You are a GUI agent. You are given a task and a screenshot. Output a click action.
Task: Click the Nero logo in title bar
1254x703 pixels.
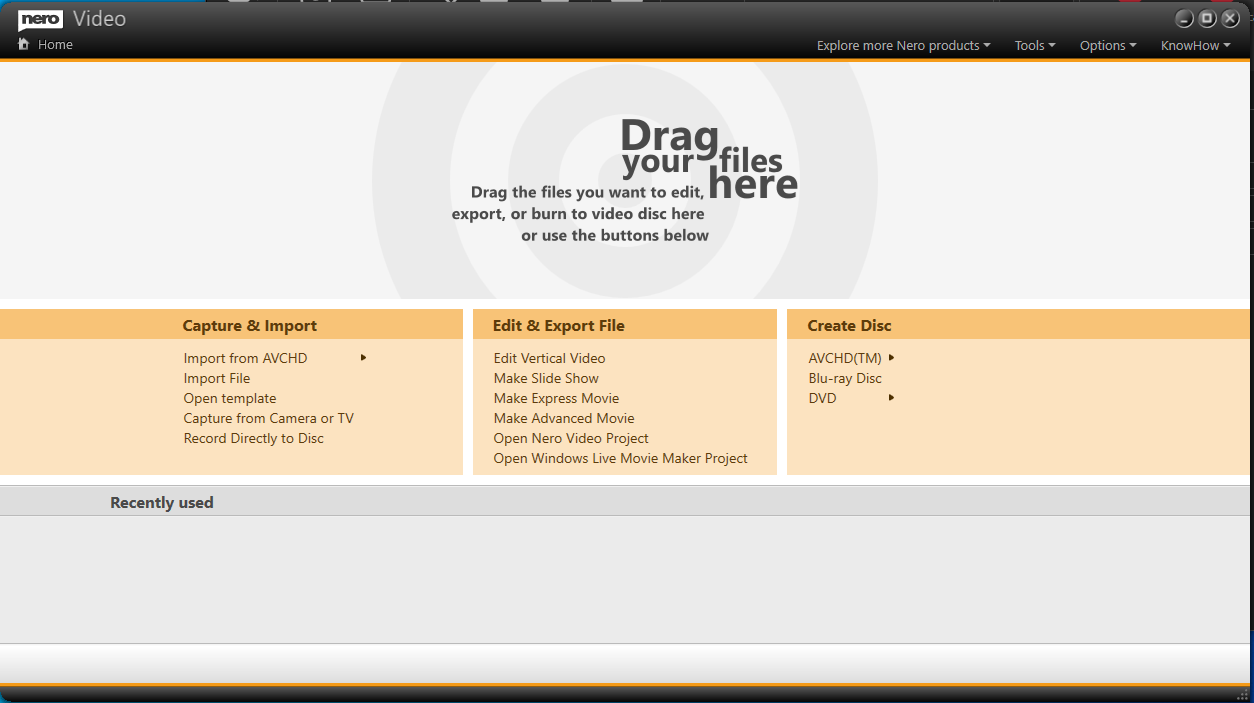40,19
